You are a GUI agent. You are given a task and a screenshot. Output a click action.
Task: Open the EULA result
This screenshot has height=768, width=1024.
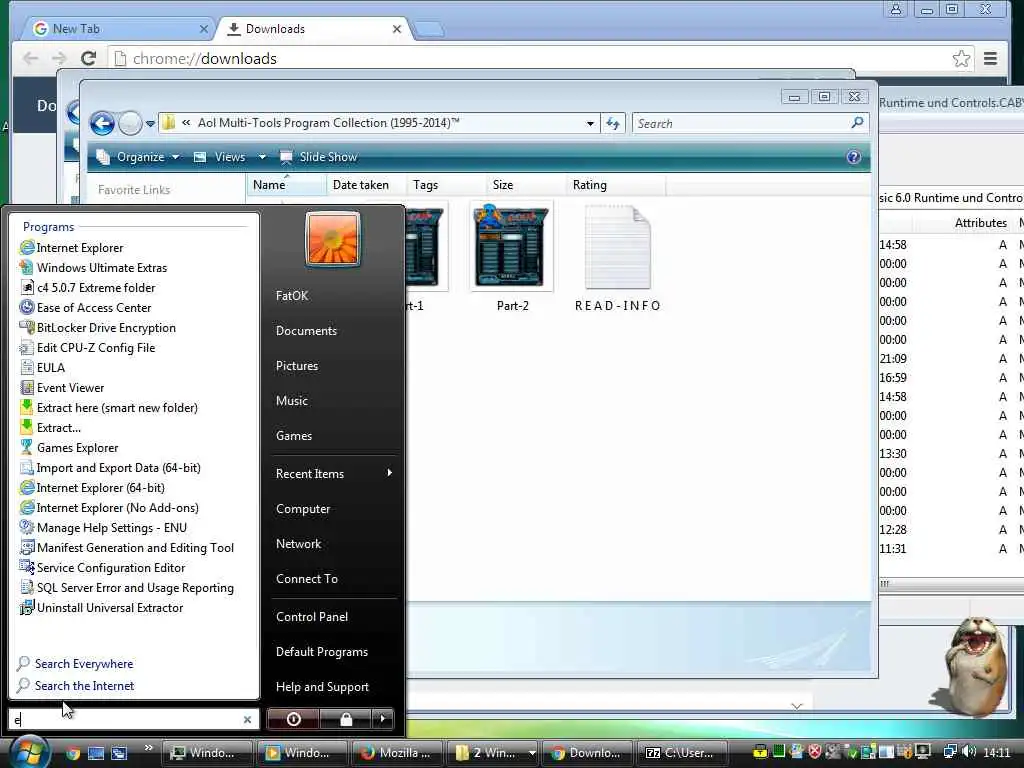[42, 368]
